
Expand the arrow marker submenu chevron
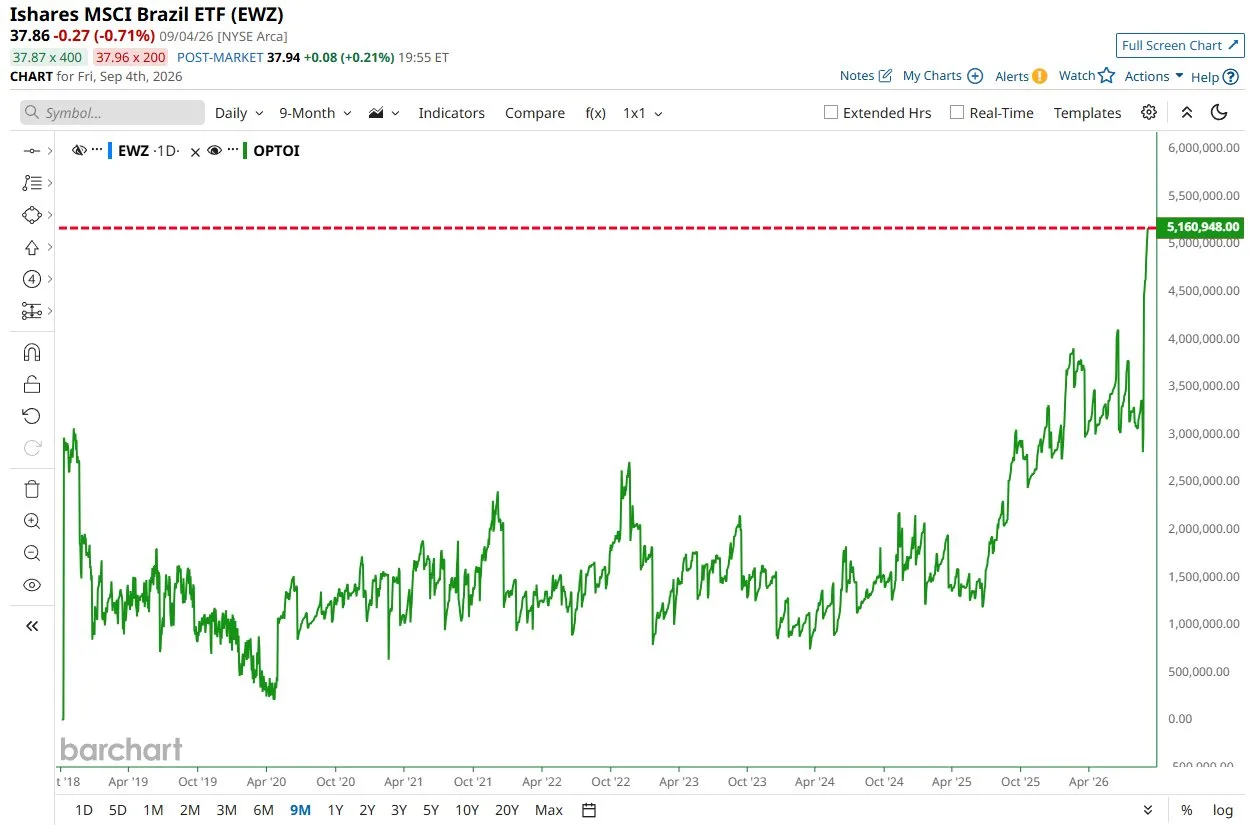pos(50,247)
